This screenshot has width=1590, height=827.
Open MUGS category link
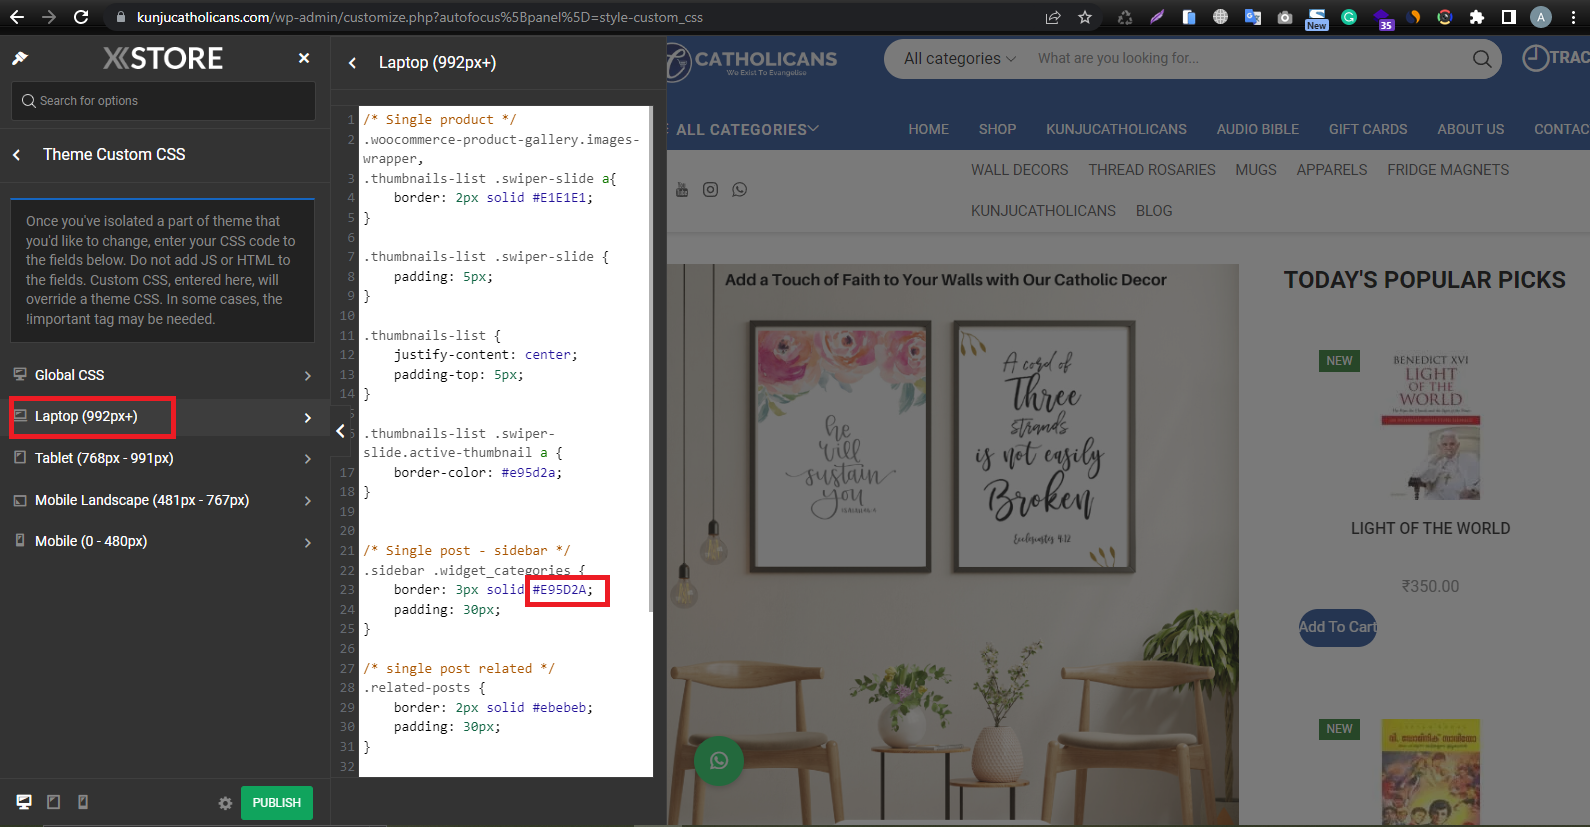point(1256,170)
